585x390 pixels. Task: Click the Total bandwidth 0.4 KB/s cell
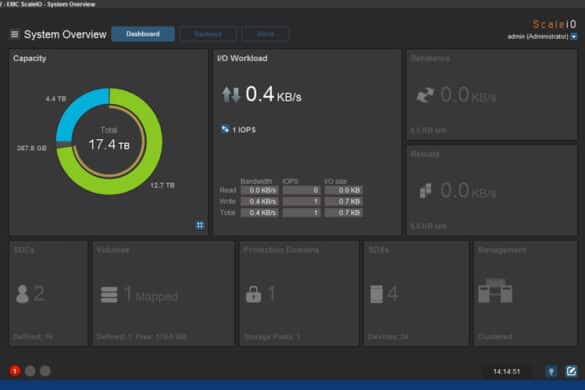click(260, 213)
